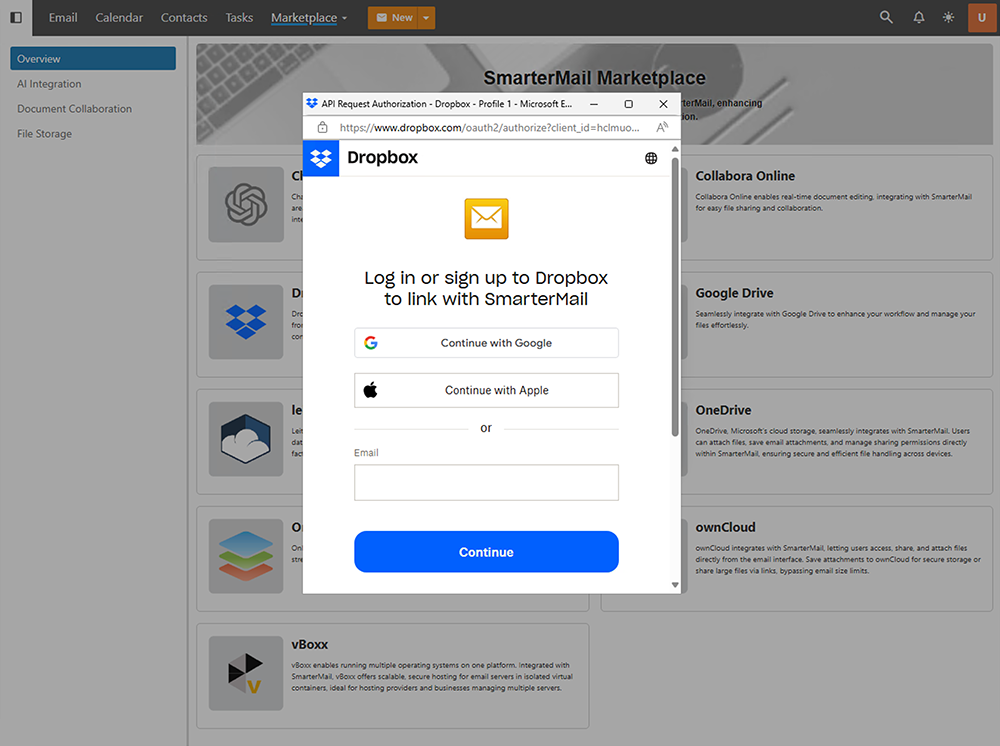This screenshot has width=1000, height=746.
Task: Expand the Marketplace menu arrow
Action: (344, 18)
